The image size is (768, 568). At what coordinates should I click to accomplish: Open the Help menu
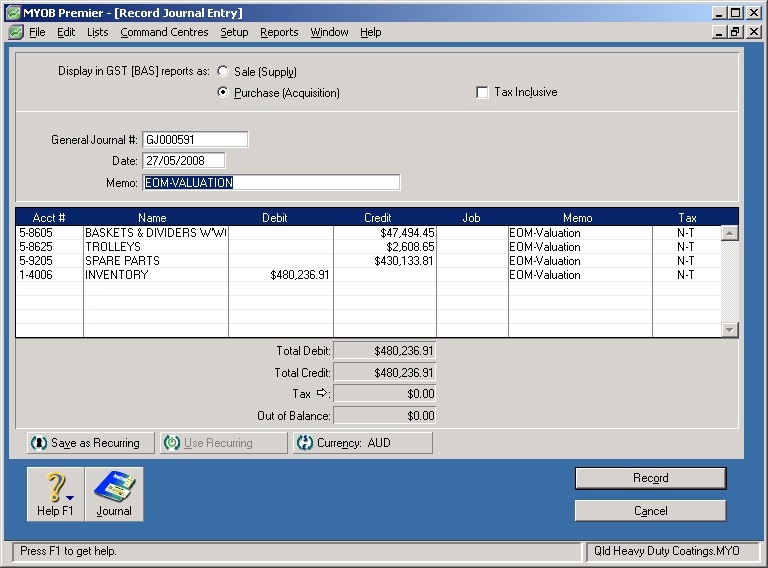pyautogui.click(x=371, y=32)
